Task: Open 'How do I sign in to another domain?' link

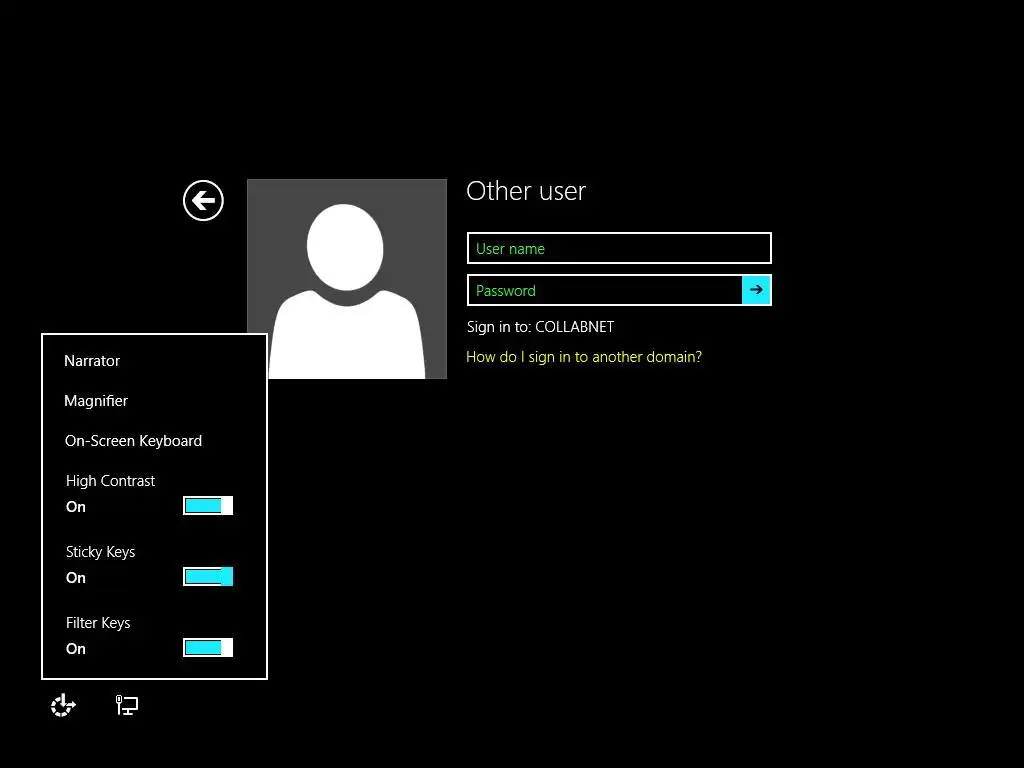Action: click(584, 357)
